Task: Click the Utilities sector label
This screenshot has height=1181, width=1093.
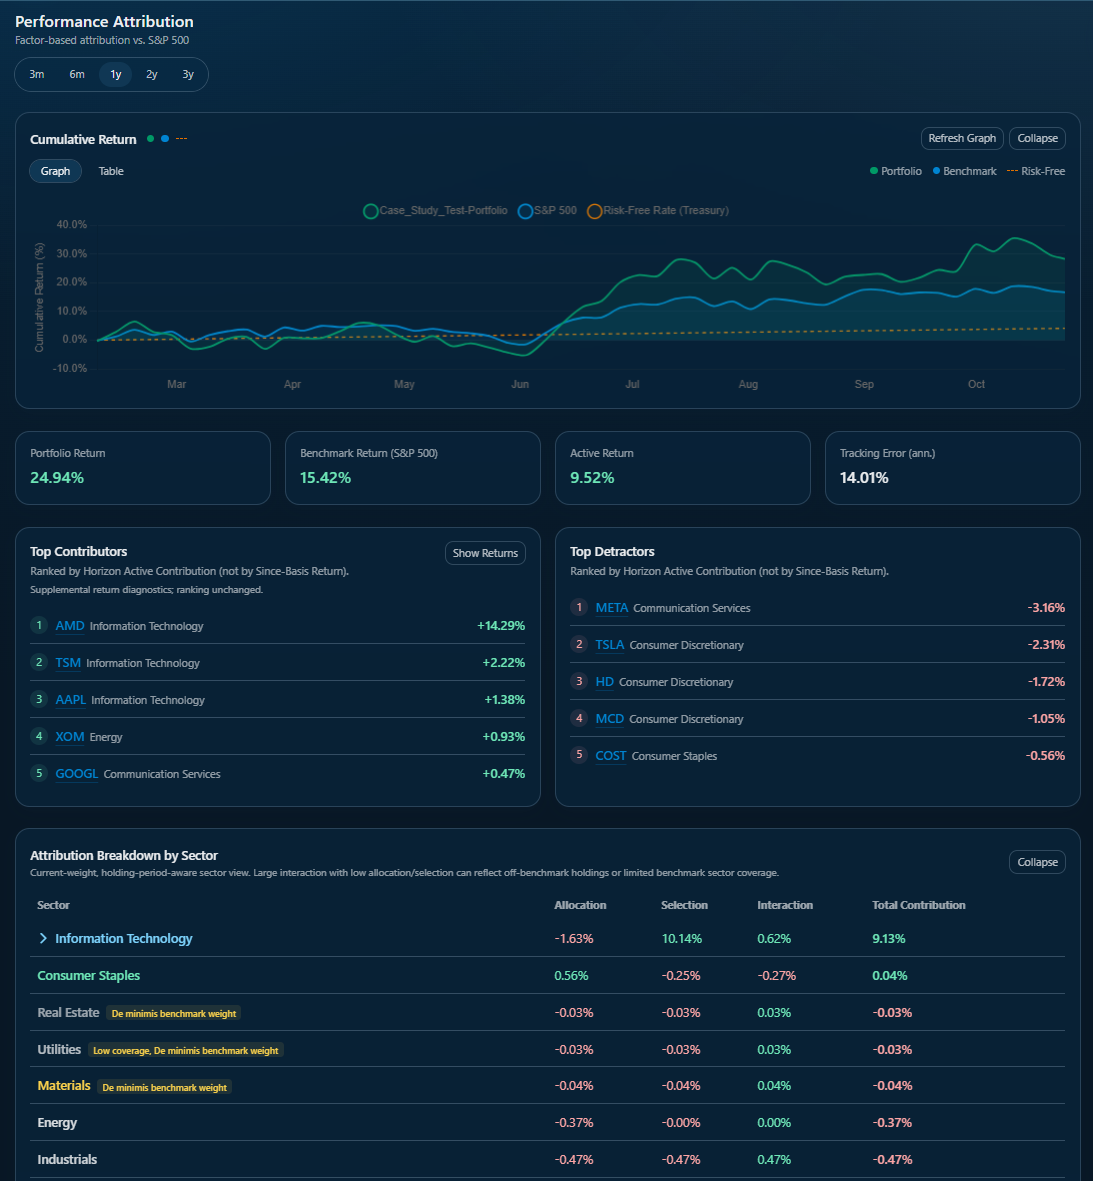Action: [60, 1049]
